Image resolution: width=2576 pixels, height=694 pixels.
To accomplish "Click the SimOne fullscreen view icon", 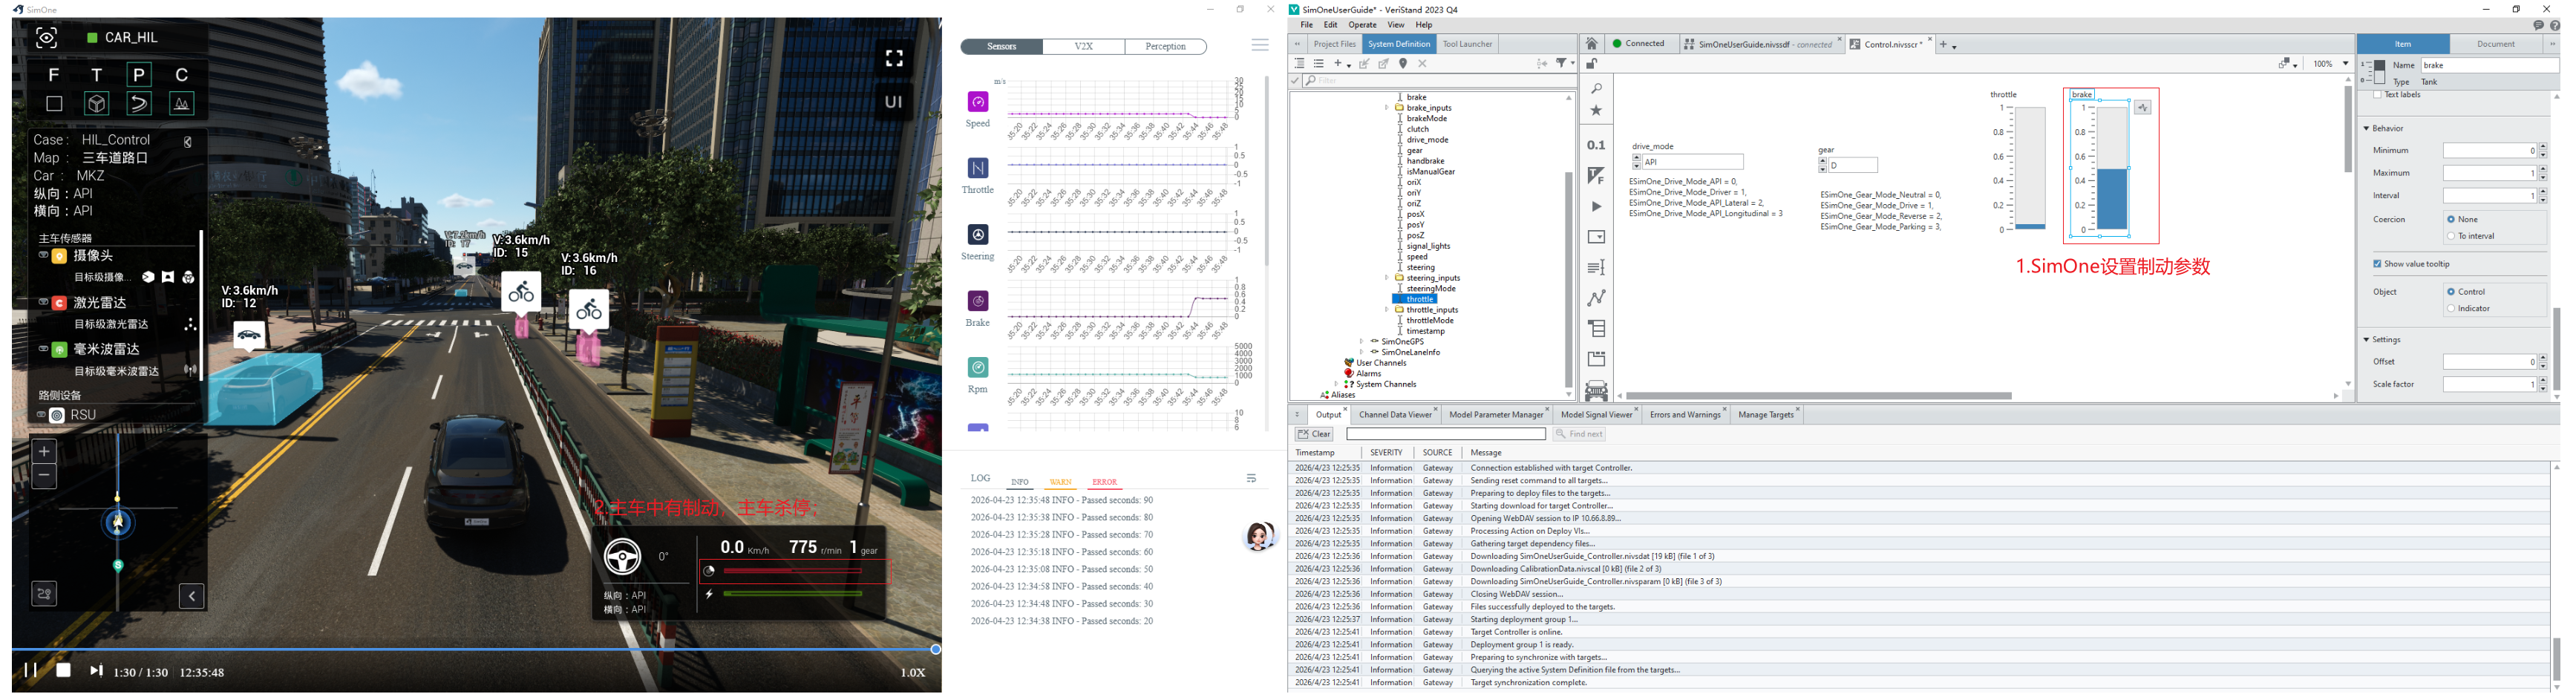I will (894, 58).
